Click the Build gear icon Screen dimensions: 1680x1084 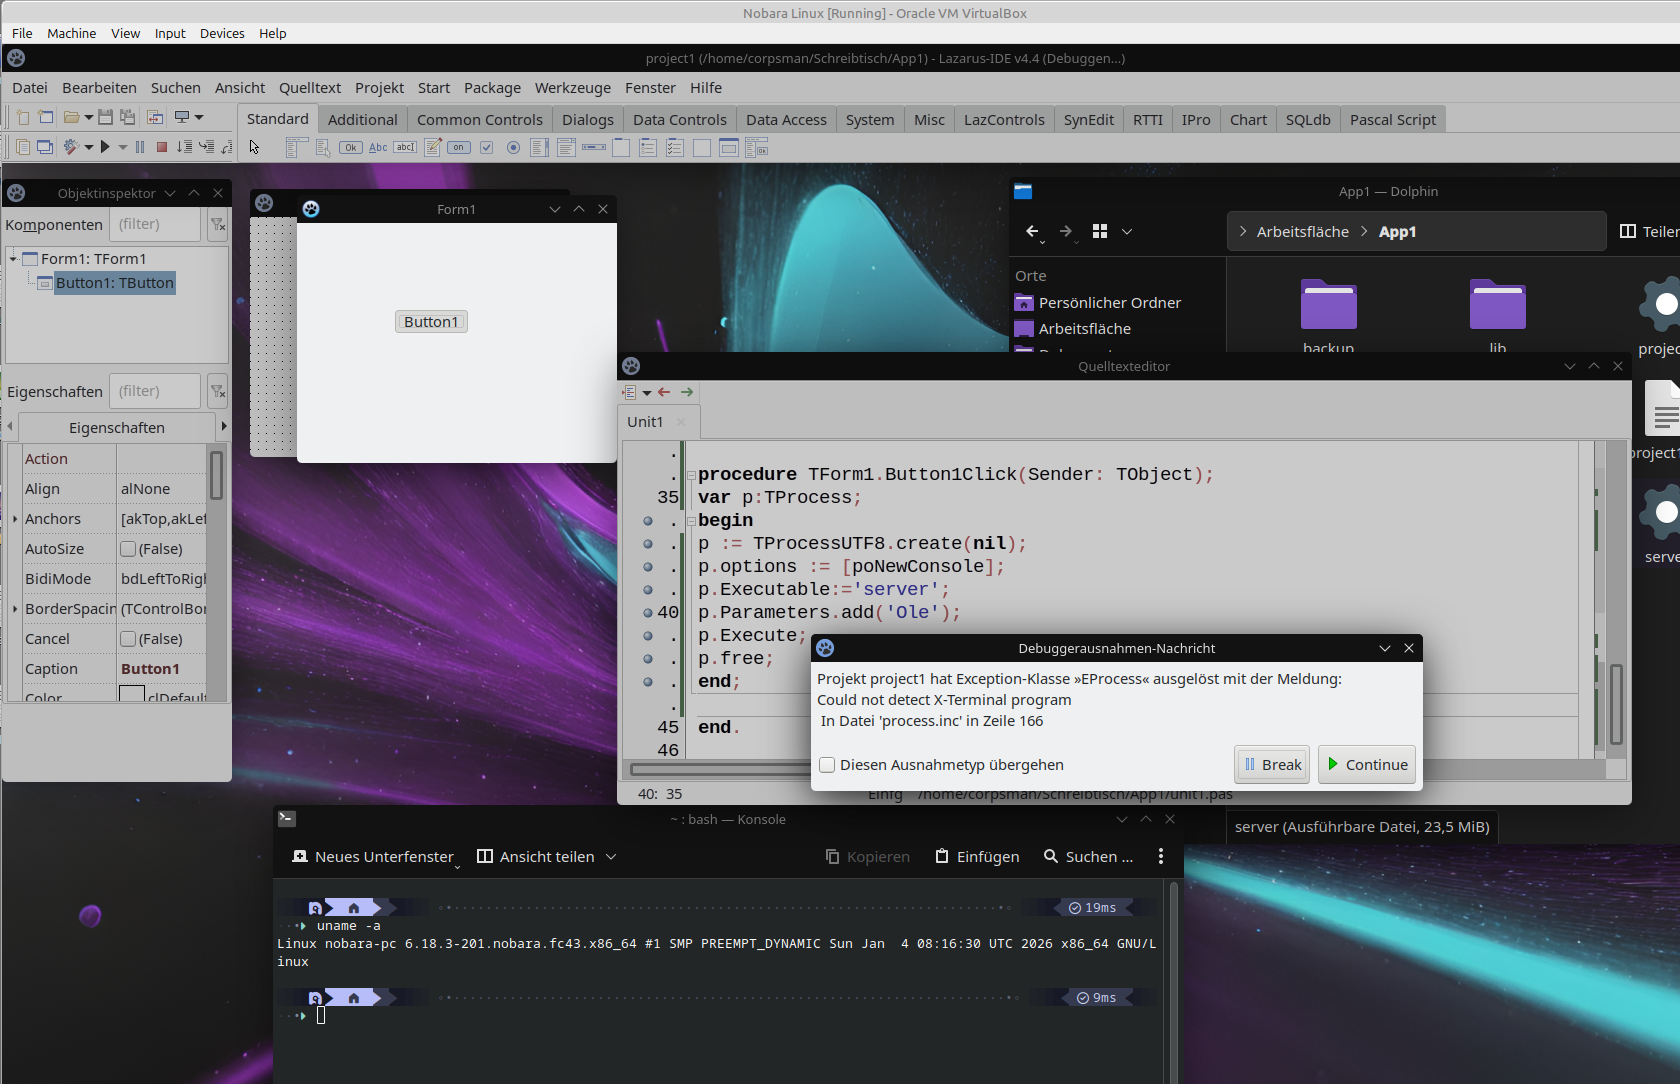(x=71, y=147)
